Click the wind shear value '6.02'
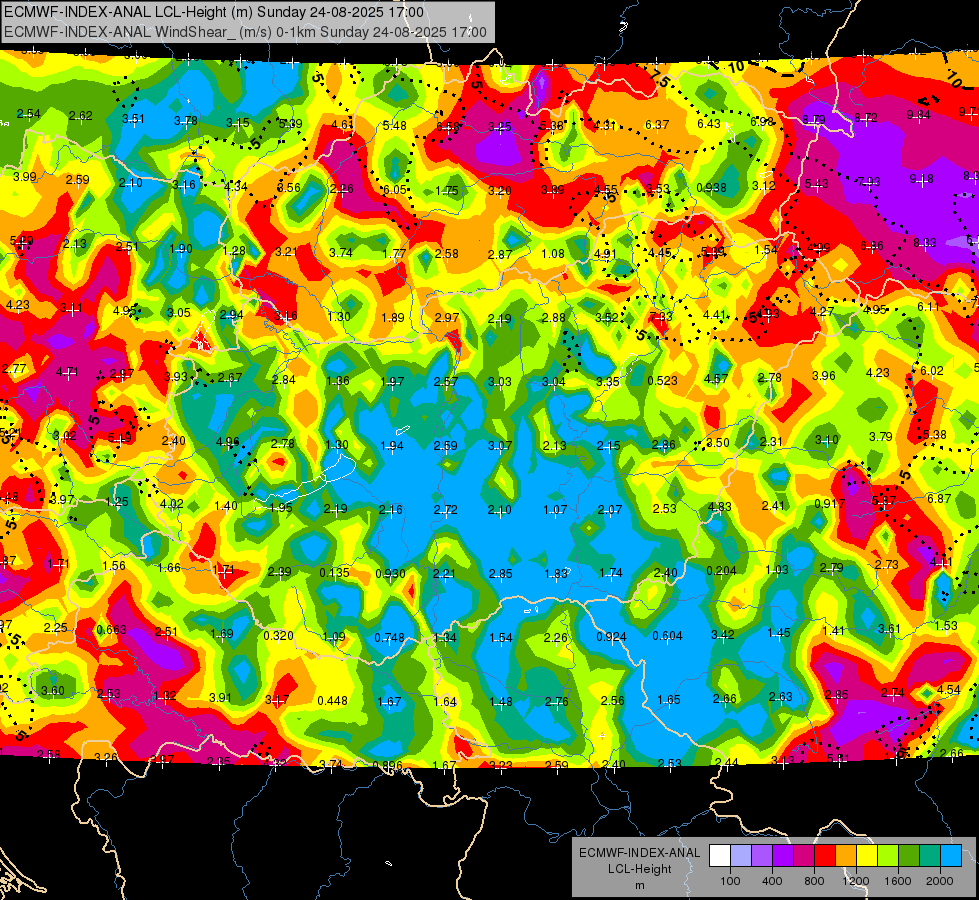 click(x=932, y=370)
